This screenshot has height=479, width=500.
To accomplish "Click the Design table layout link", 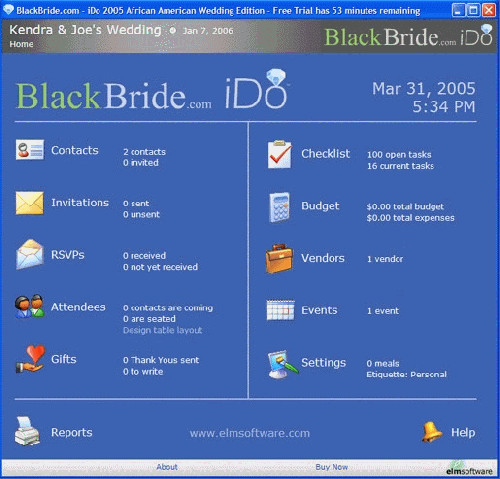I will (162, 330).
